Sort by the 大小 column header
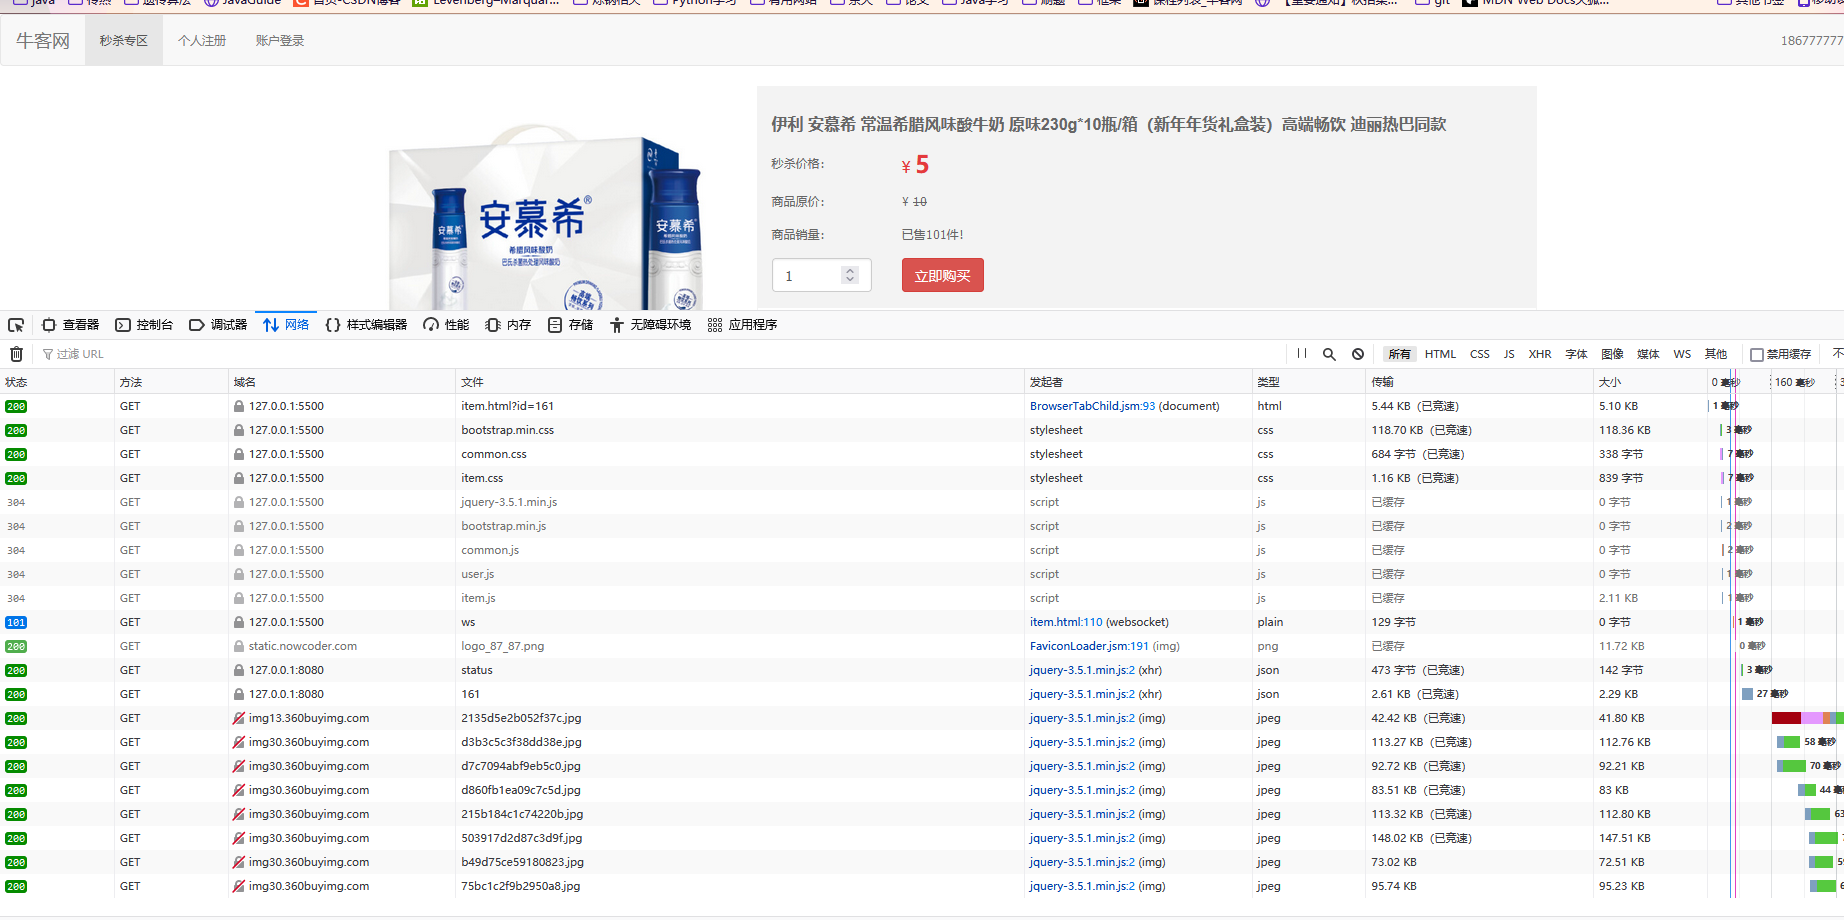 (x=1650, y=382)
